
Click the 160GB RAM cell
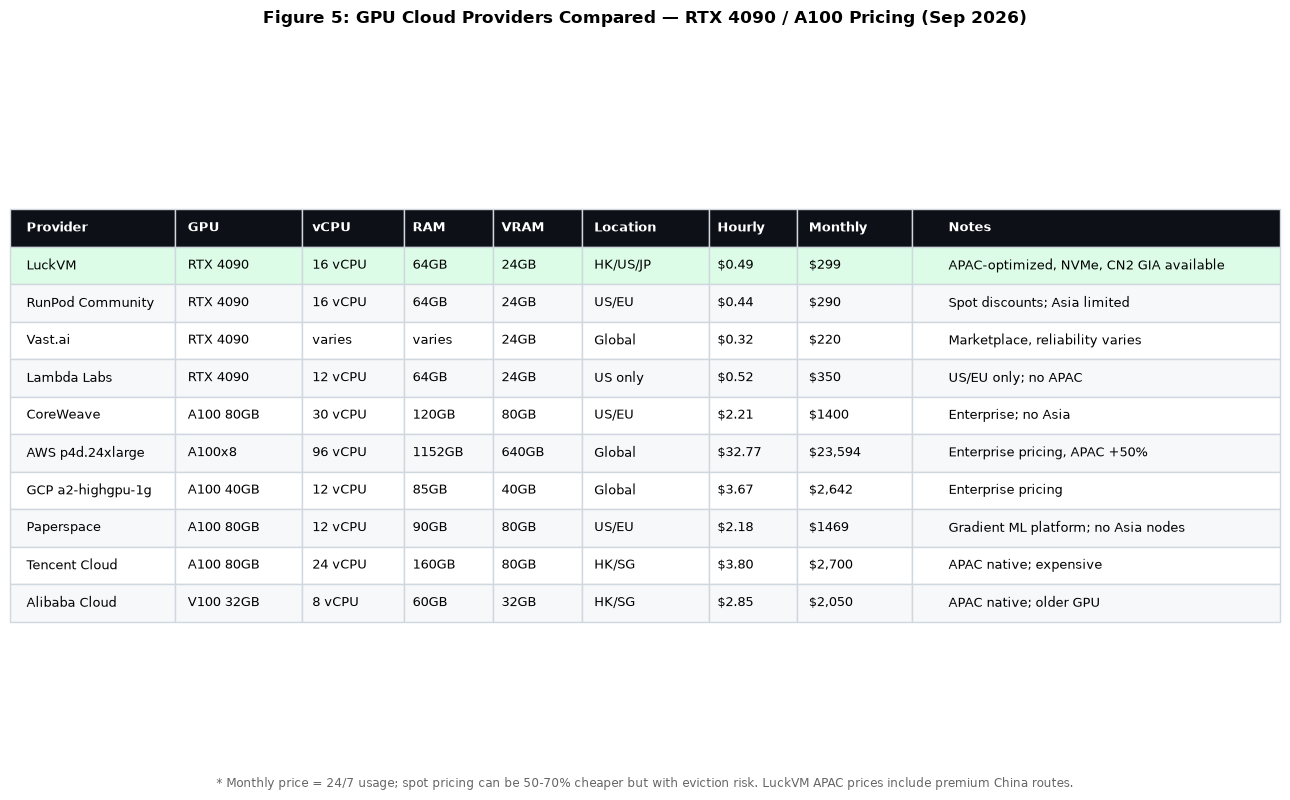pyautogui.click(x=449, y=565)
